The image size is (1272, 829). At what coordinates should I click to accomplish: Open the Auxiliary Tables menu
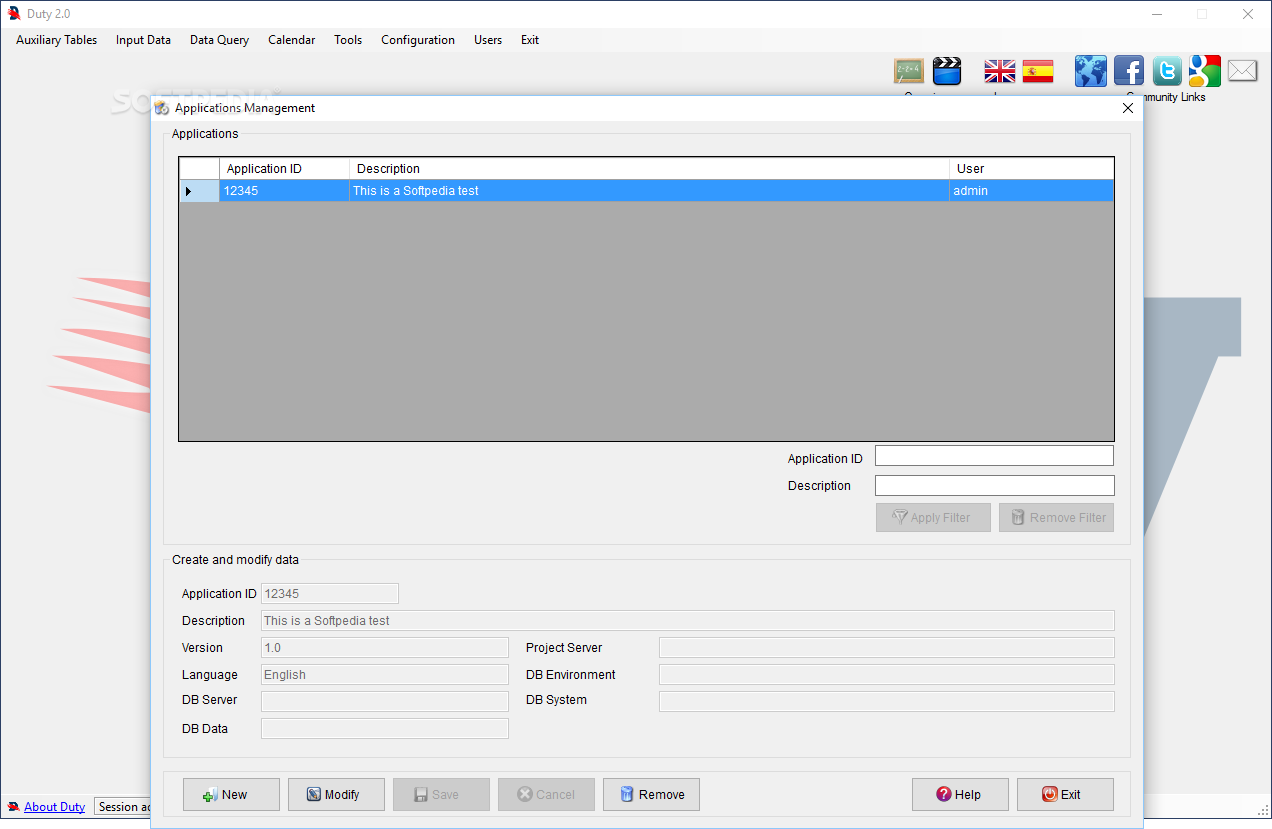(x=57, y=40)
